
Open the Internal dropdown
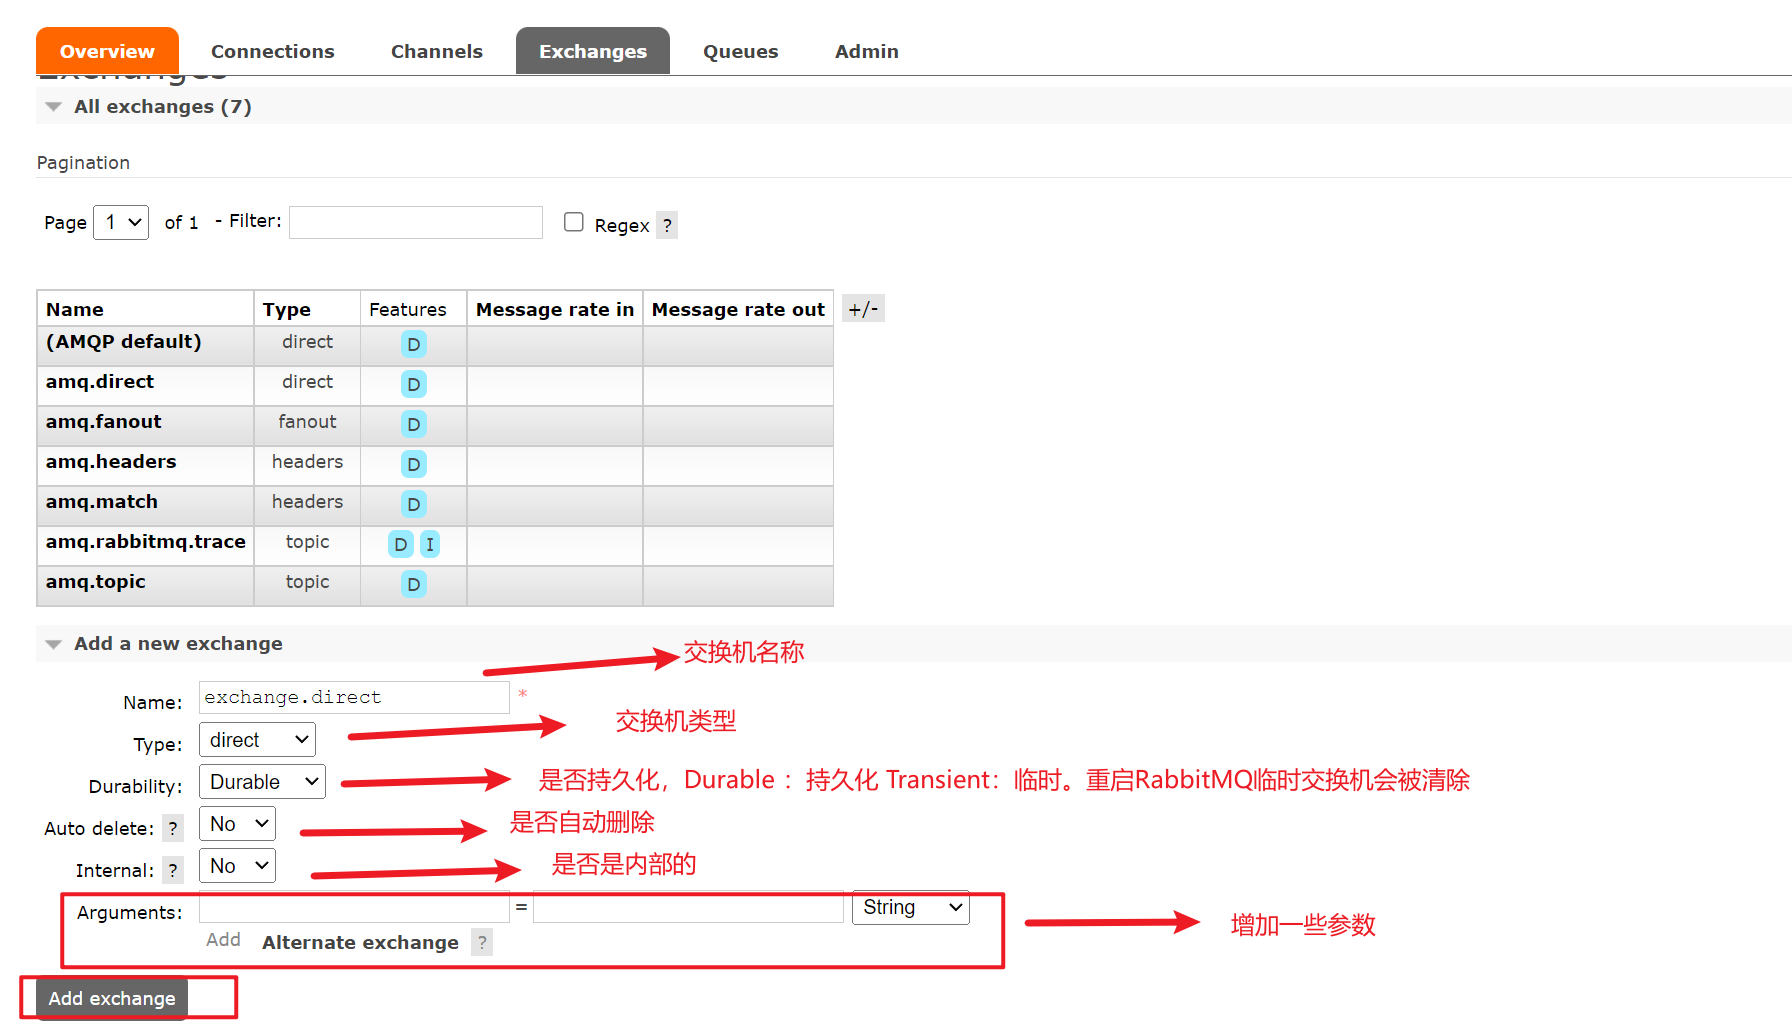237,866
